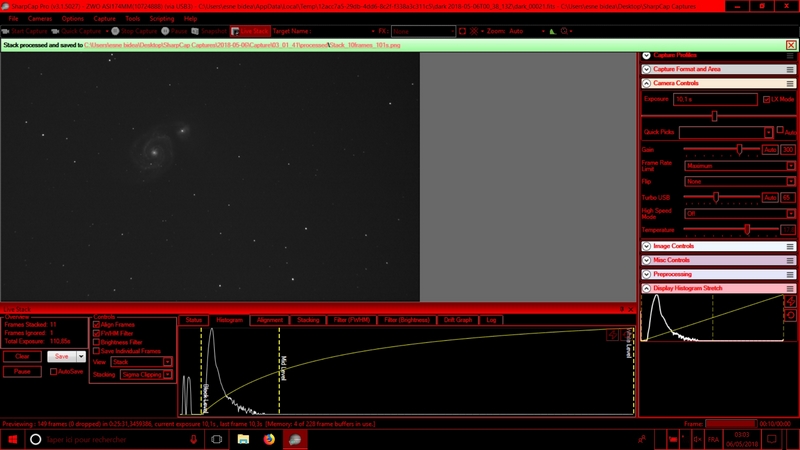Click the Pause button in Live Stack

(22, 371)
